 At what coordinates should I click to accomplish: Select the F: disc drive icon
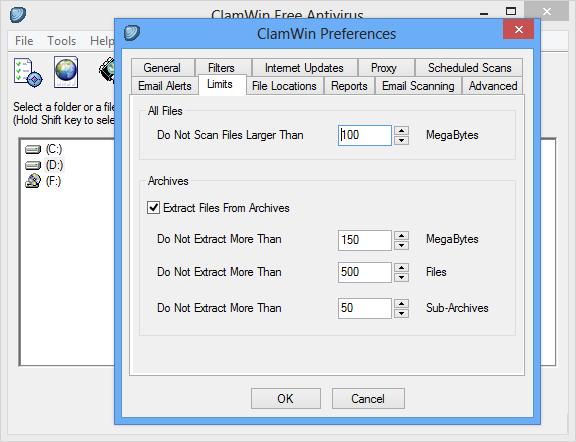[33, 181]
